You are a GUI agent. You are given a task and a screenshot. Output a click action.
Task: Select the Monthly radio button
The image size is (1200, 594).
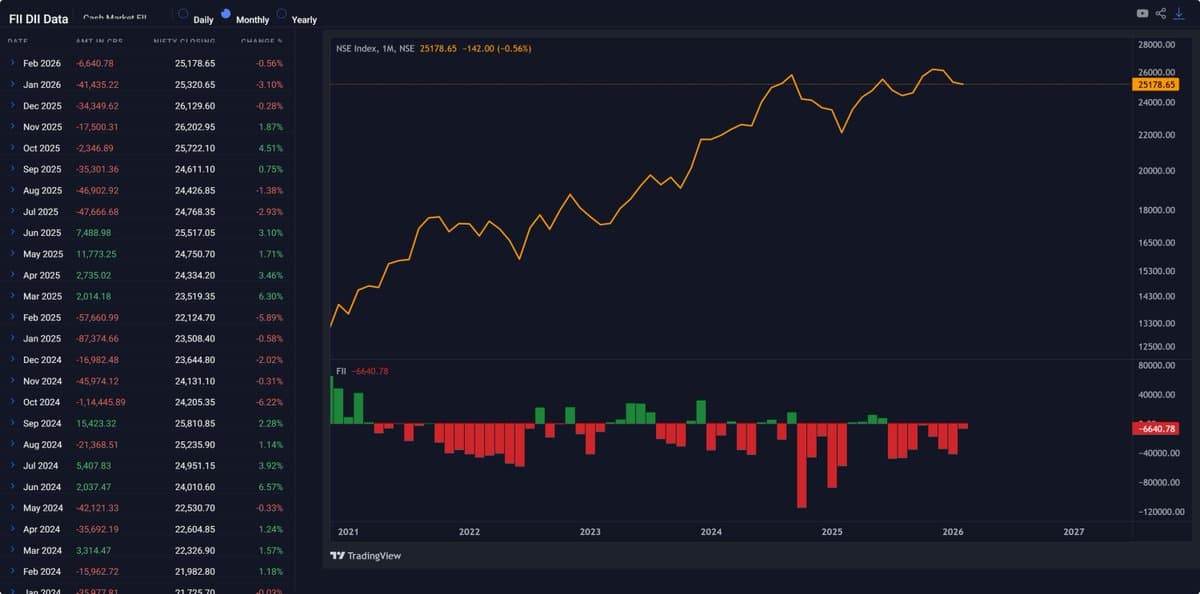[225, 14]
